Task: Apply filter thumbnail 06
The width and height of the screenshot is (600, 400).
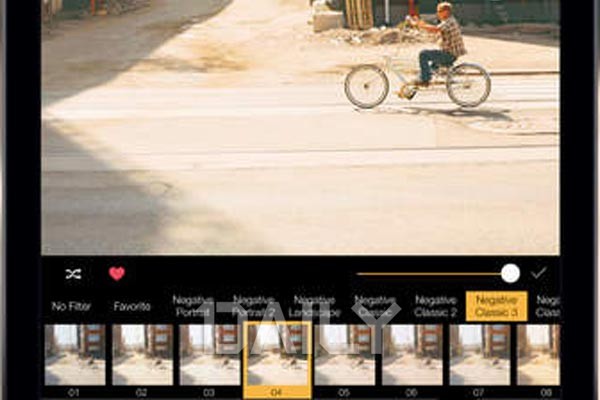Action: 412,355
